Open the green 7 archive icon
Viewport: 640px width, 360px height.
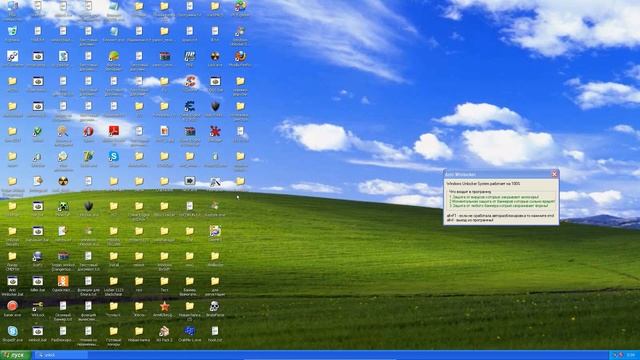(x=88, y=156)
